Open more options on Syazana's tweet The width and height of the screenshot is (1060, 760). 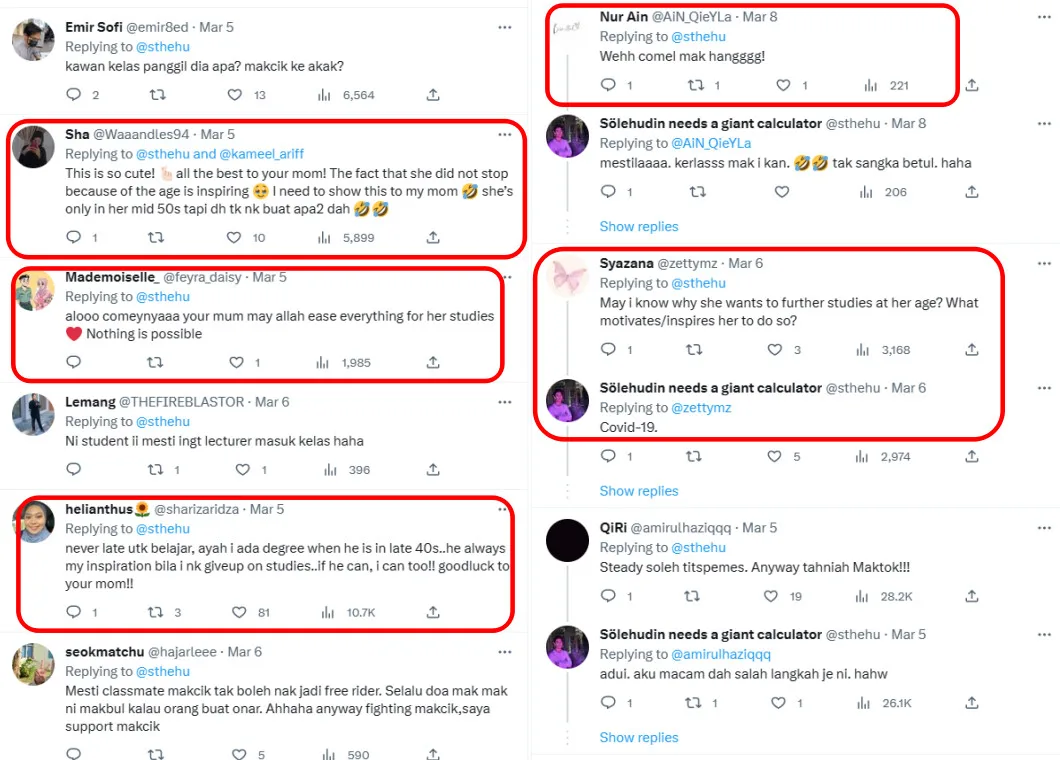(x=1044, y=263)
